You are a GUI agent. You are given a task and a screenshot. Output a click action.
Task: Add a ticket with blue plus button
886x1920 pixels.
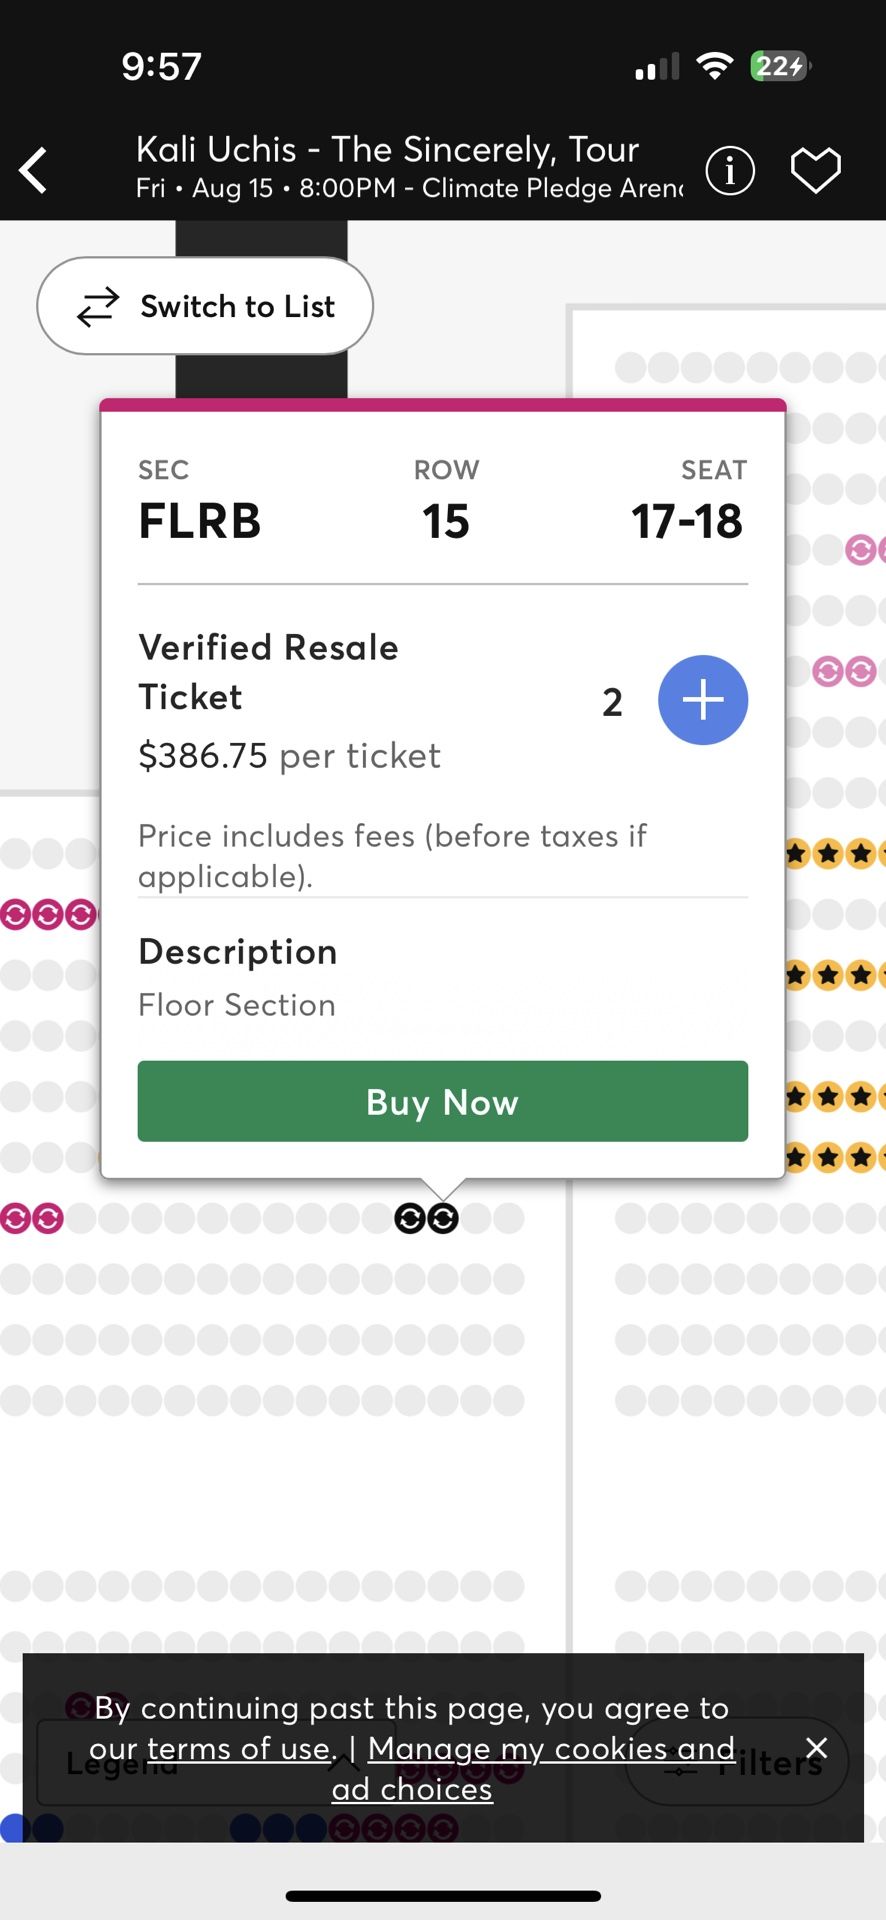pyautogui.click(x=703, y=700)
